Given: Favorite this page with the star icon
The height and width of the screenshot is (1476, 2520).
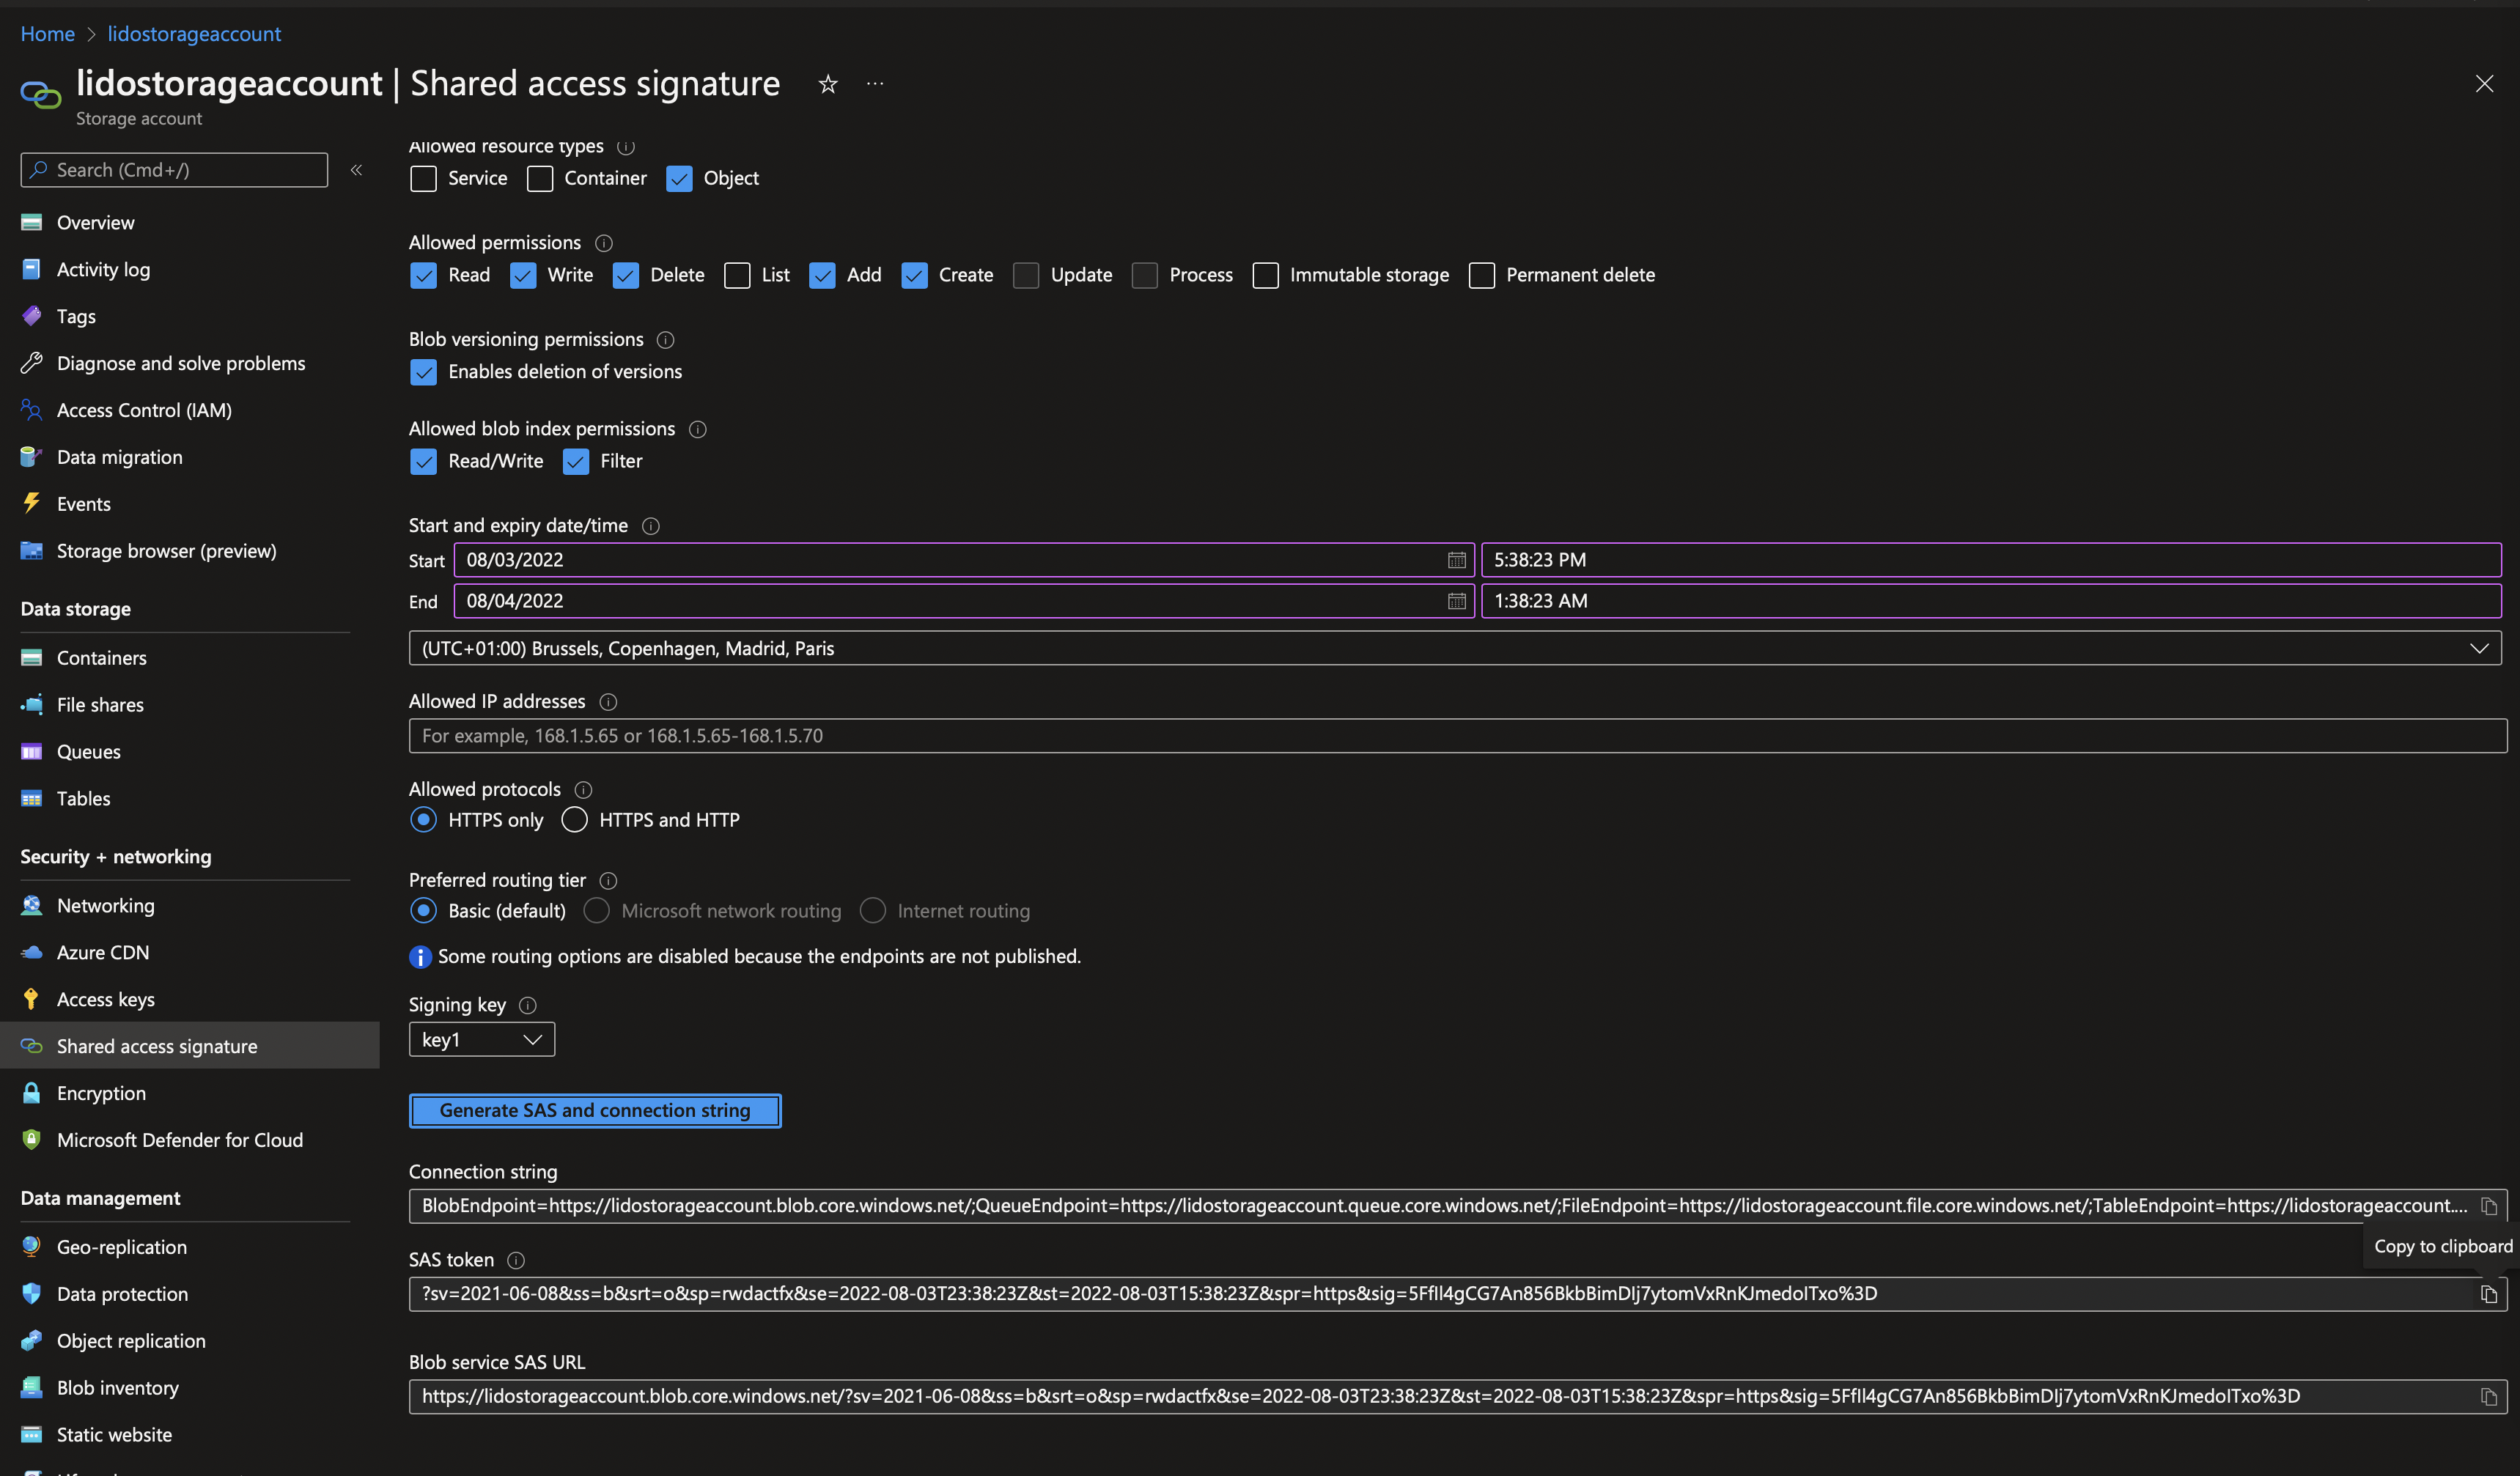Looking at the screenshot, I should pos(827,84).
